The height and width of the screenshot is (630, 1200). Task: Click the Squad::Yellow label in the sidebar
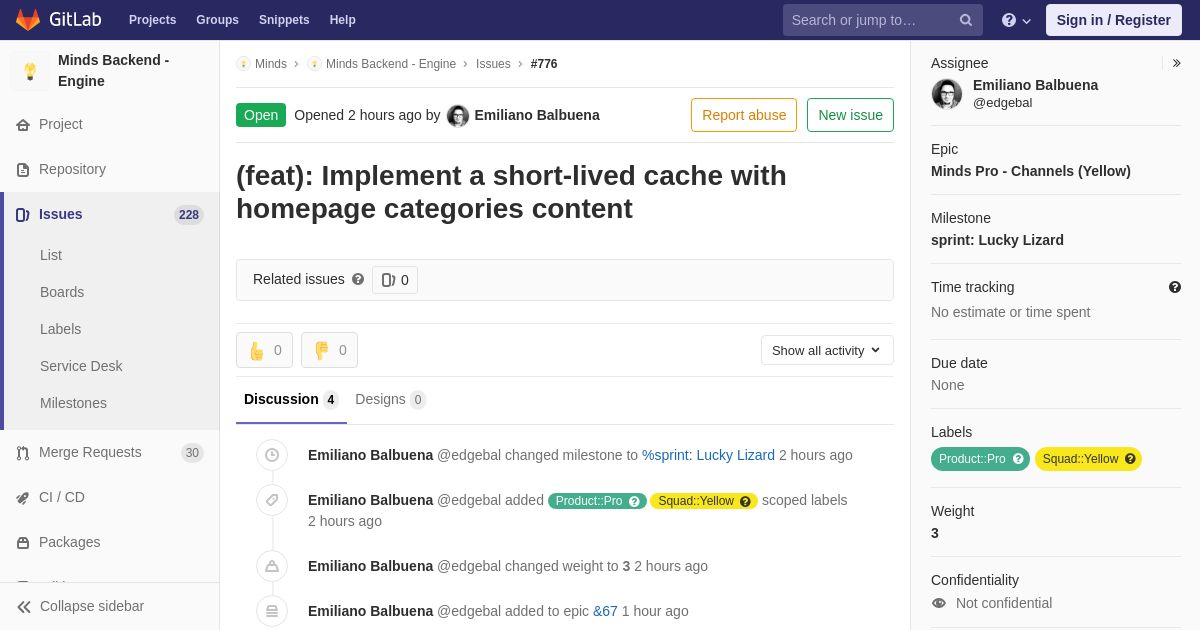coord(1088,459)
